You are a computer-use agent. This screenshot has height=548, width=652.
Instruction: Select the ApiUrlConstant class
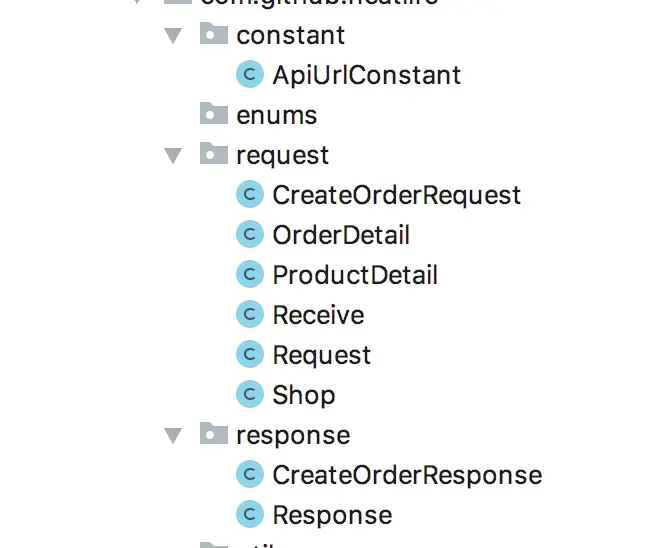[366, 75]
